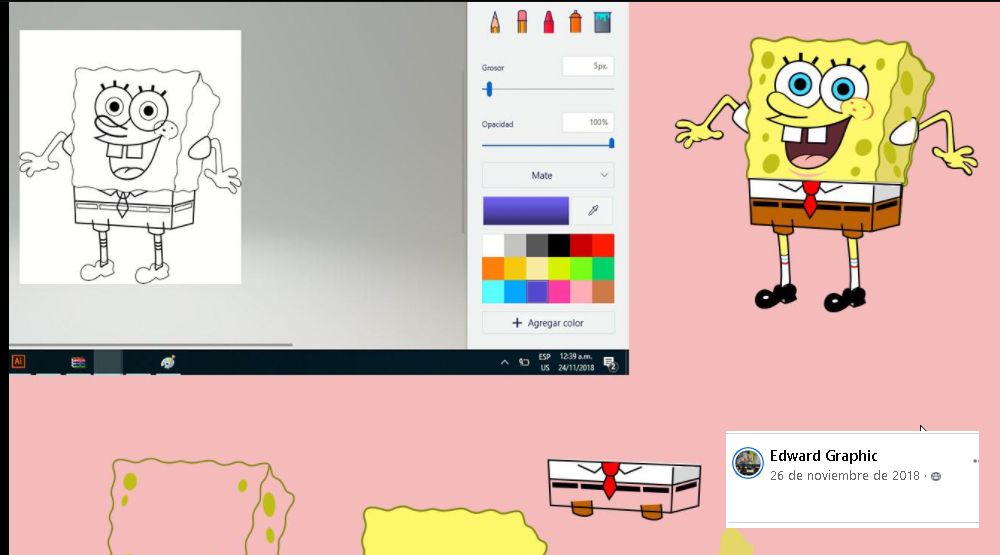Image resolution: width=1000 pixels, height=555 pixels.
Task: Show hidden system tray icons chevron
Action: 504,362
